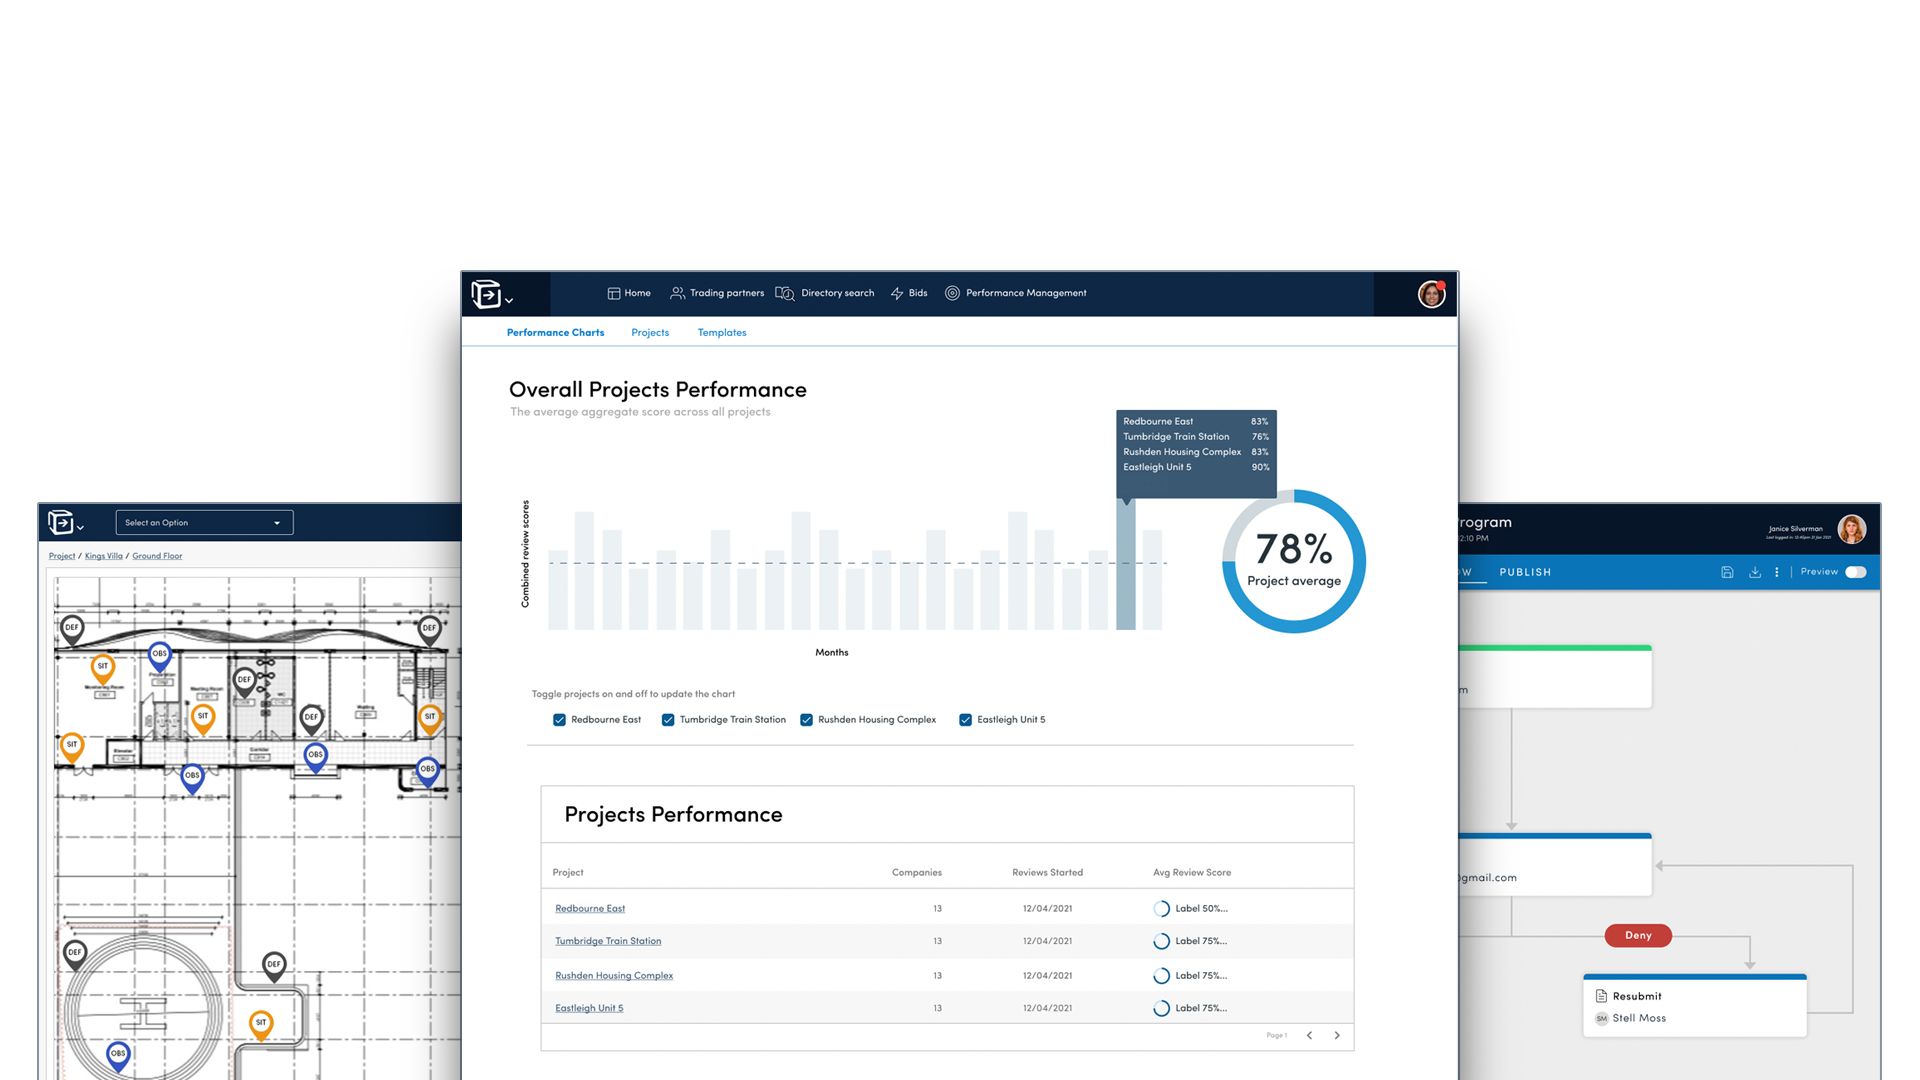Image resolution: width=1920 pixels, height=1080 pixels.
Task: Open the Ground Floor breadcrumb link
Action: pyautogui.click(x=157, y=556)
